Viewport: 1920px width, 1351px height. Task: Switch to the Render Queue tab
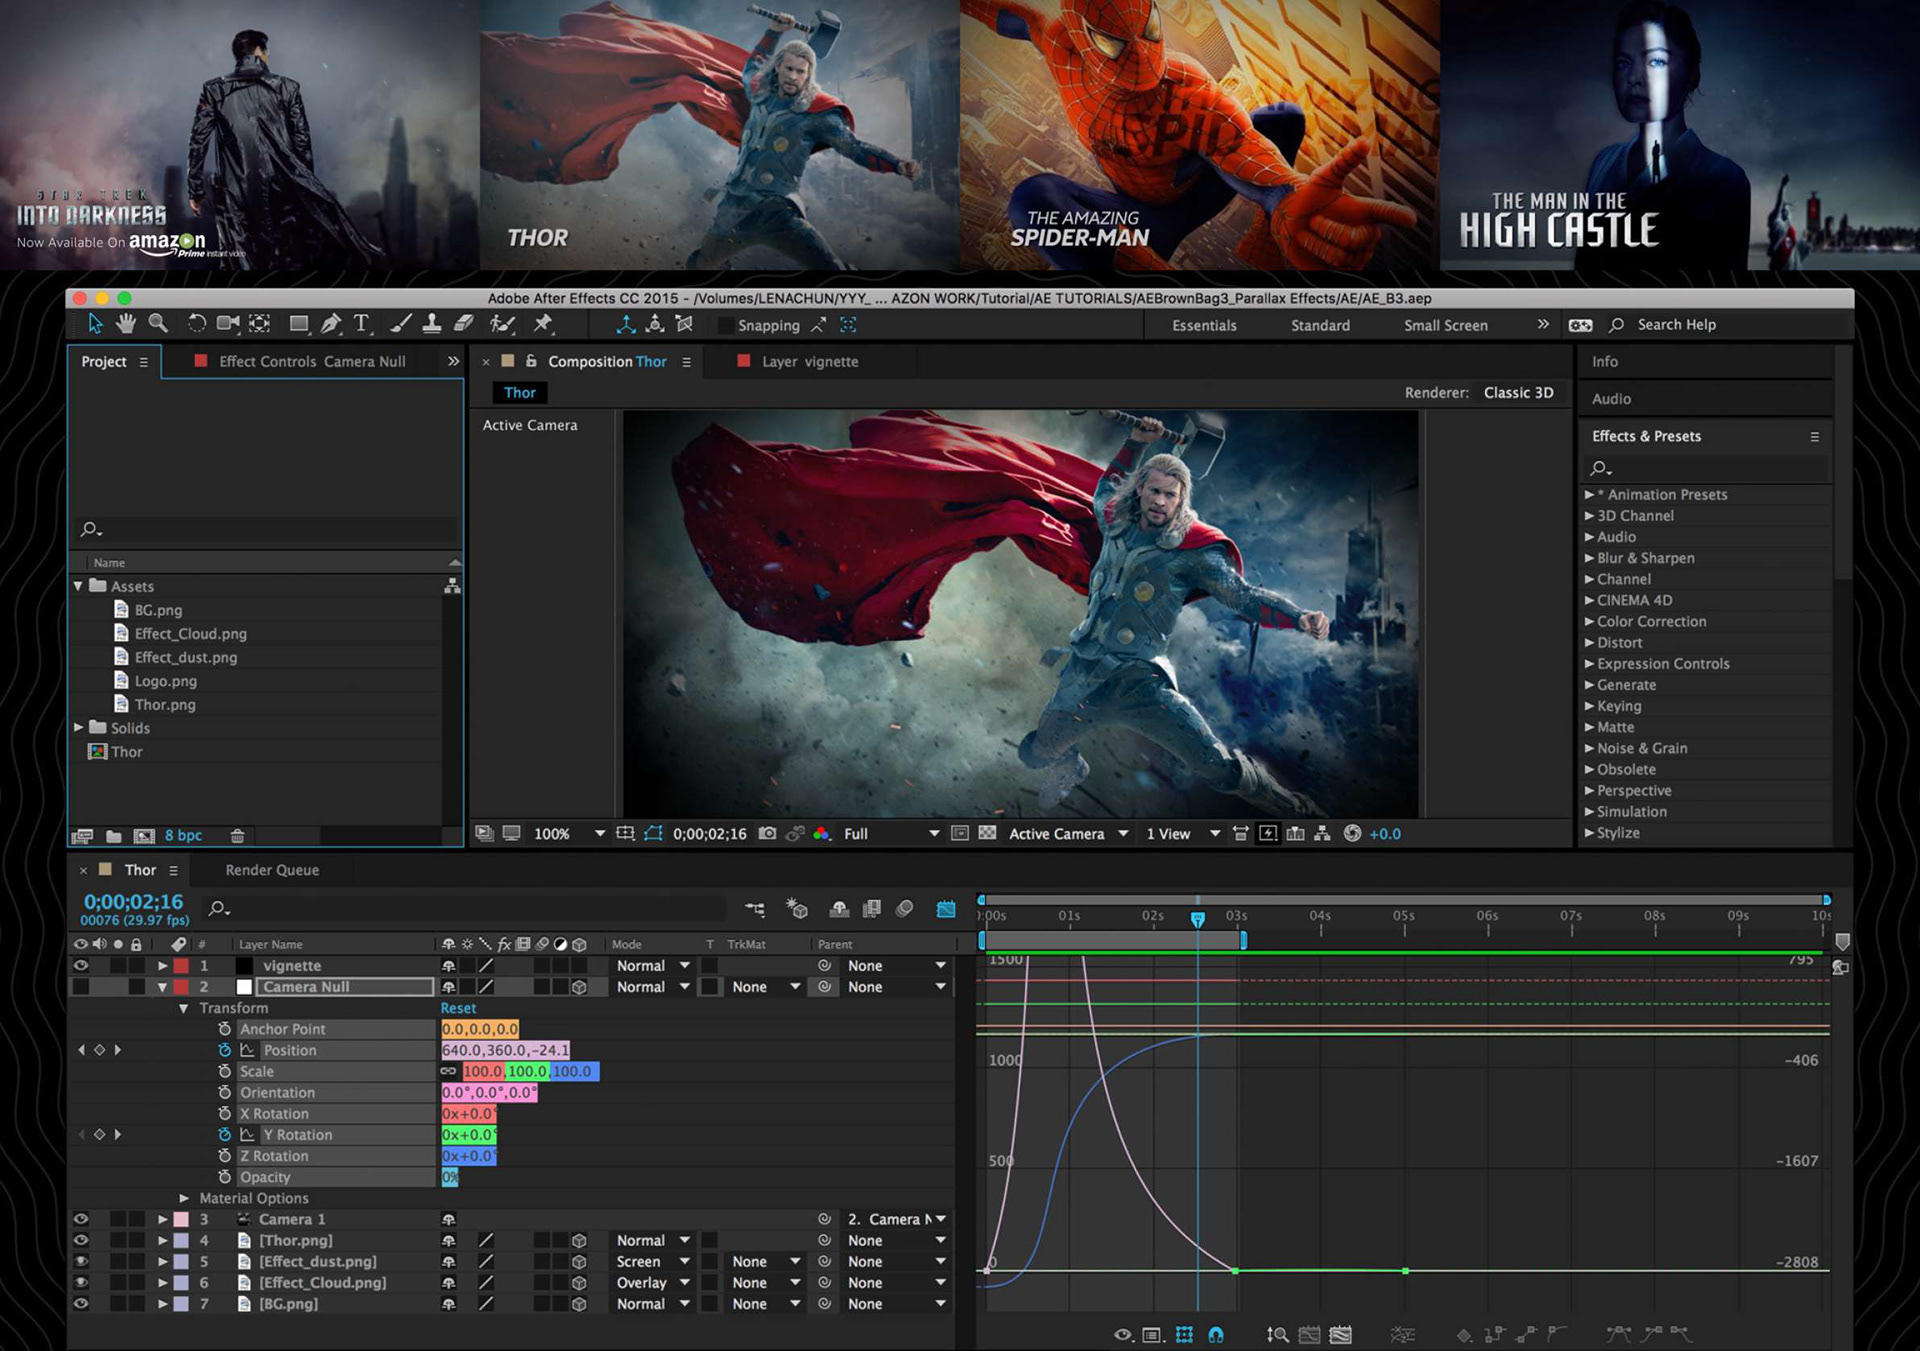tap(272, 870)
